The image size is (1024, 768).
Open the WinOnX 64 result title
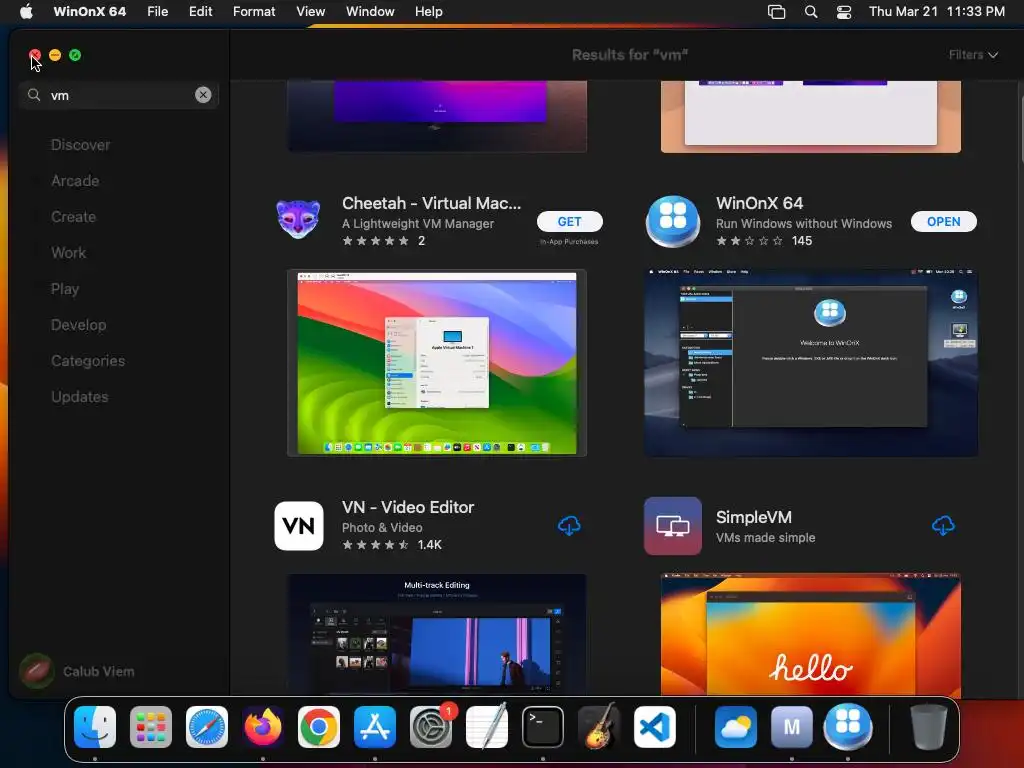760,203
